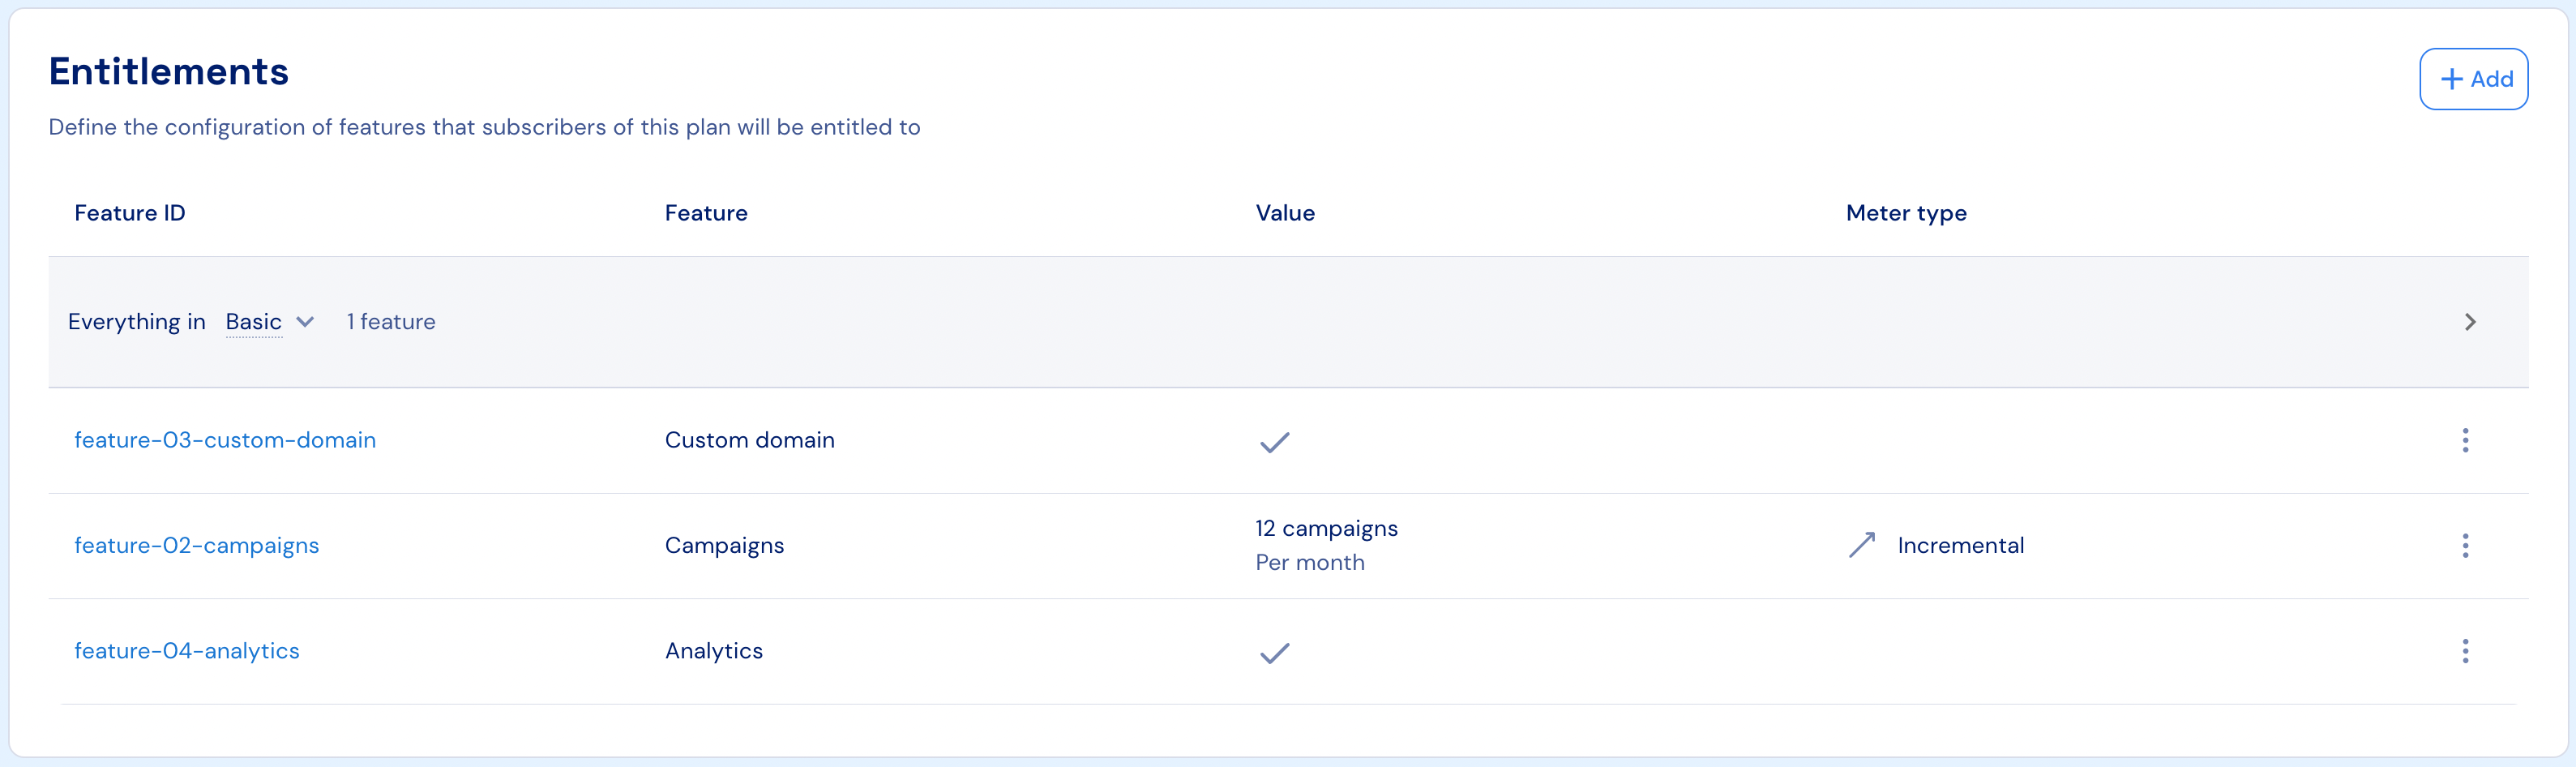Expand inherited features with right chevron
This screenshot has width=2576, height=767.
[2469, 322]
